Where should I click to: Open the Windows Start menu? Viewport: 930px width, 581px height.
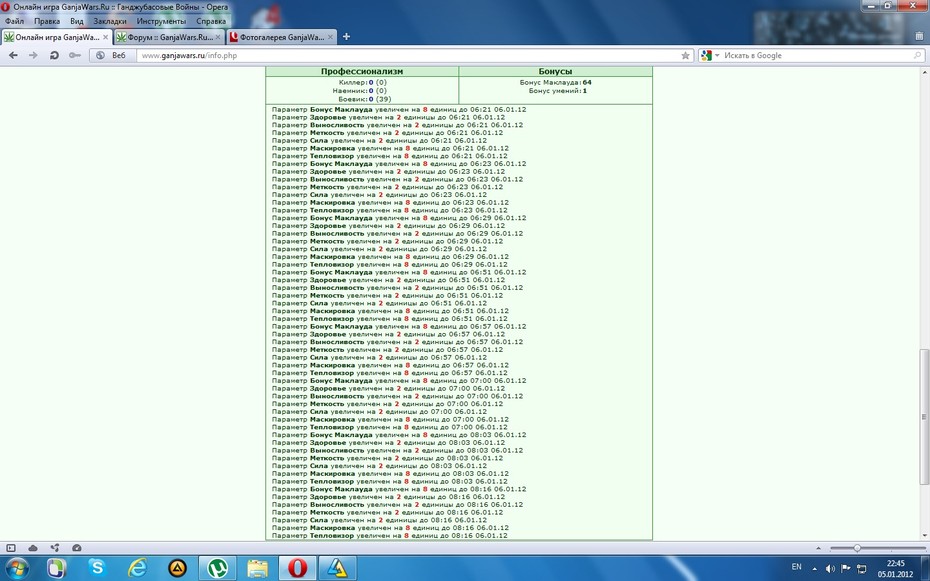pyautogui.click(x=17, y=568)
